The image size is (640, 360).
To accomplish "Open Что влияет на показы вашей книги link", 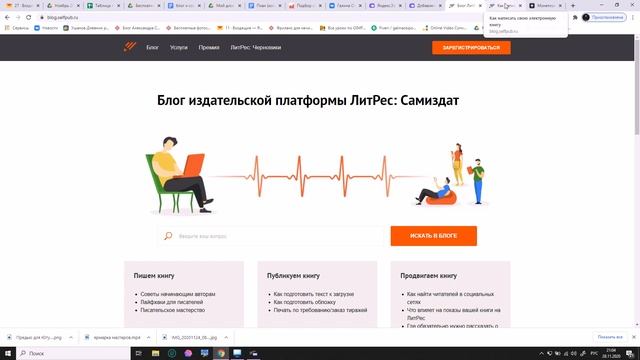I will (453, 314).
